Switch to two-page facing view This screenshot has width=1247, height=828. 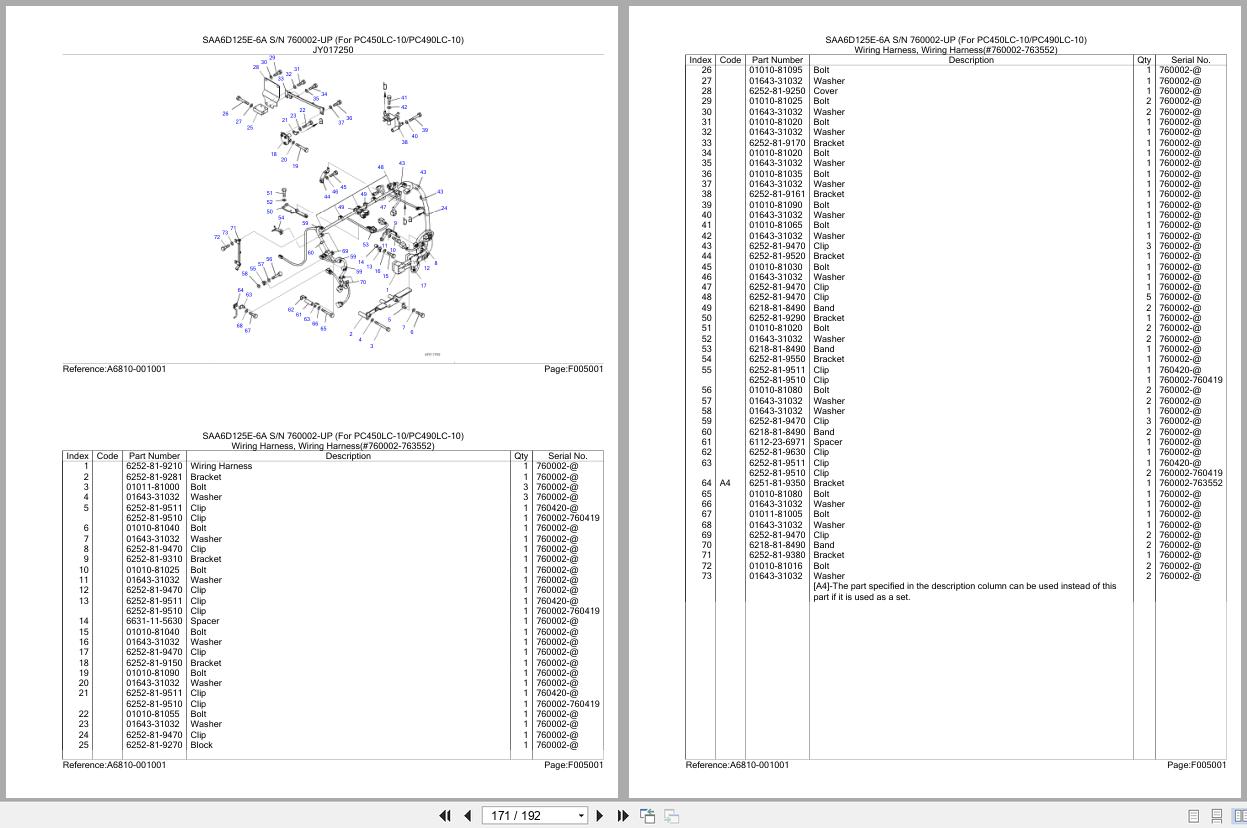tap(1239, 816)
